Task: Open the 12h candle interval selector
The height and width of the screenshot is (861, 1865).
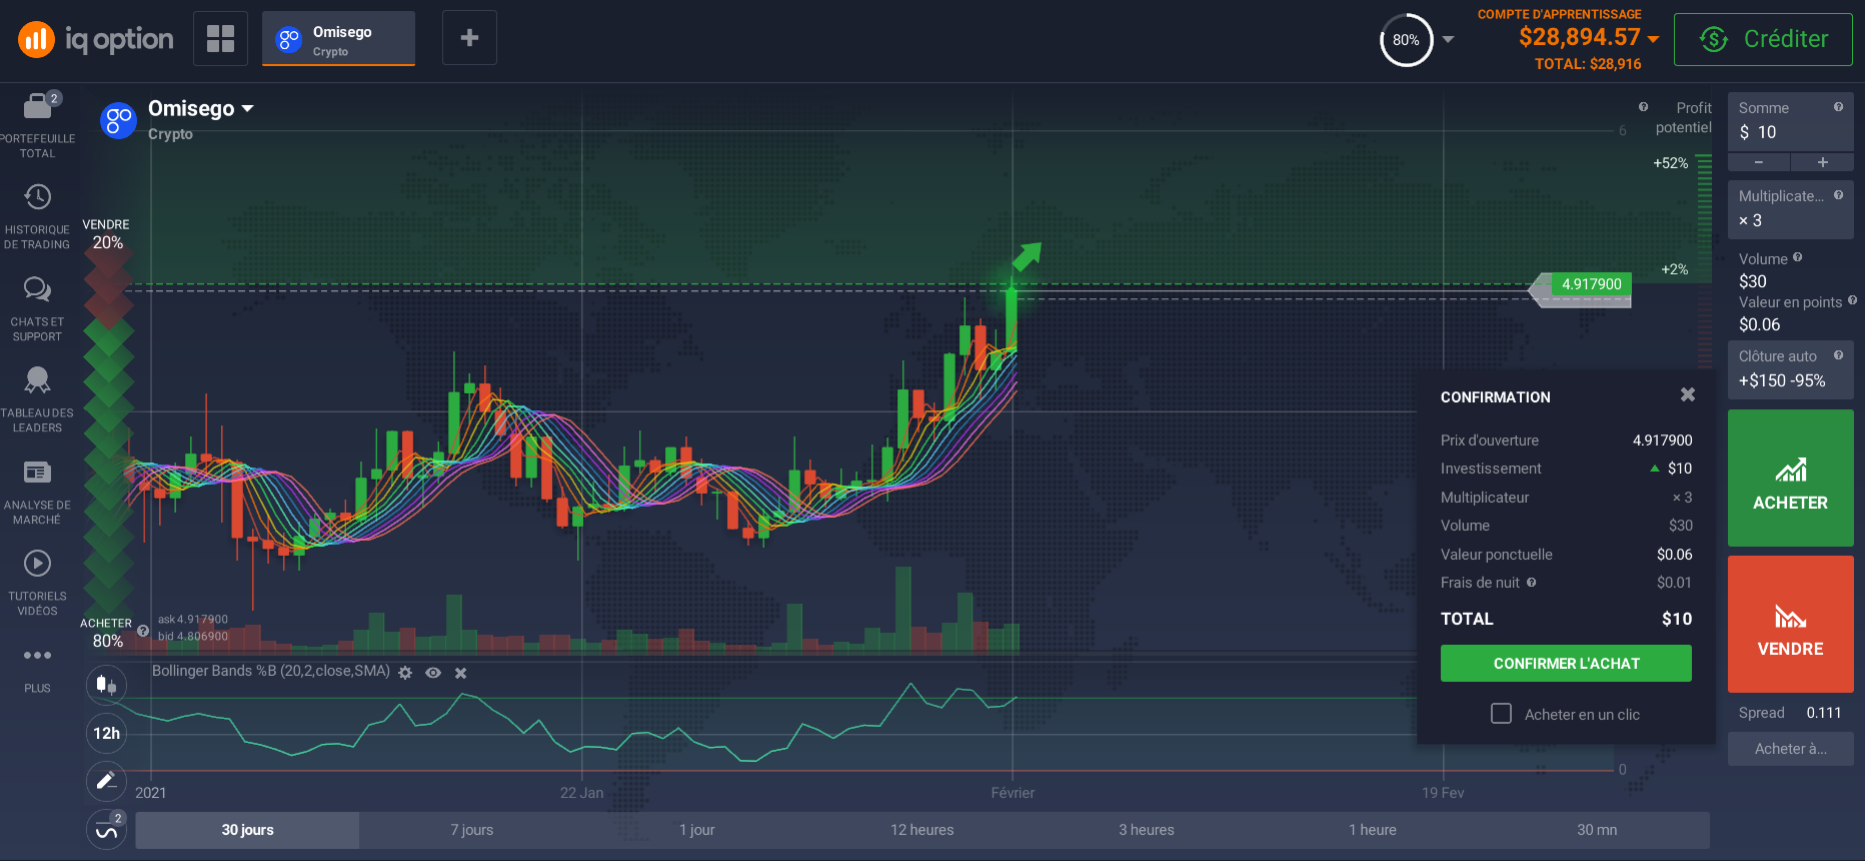Action: point(106,733)
